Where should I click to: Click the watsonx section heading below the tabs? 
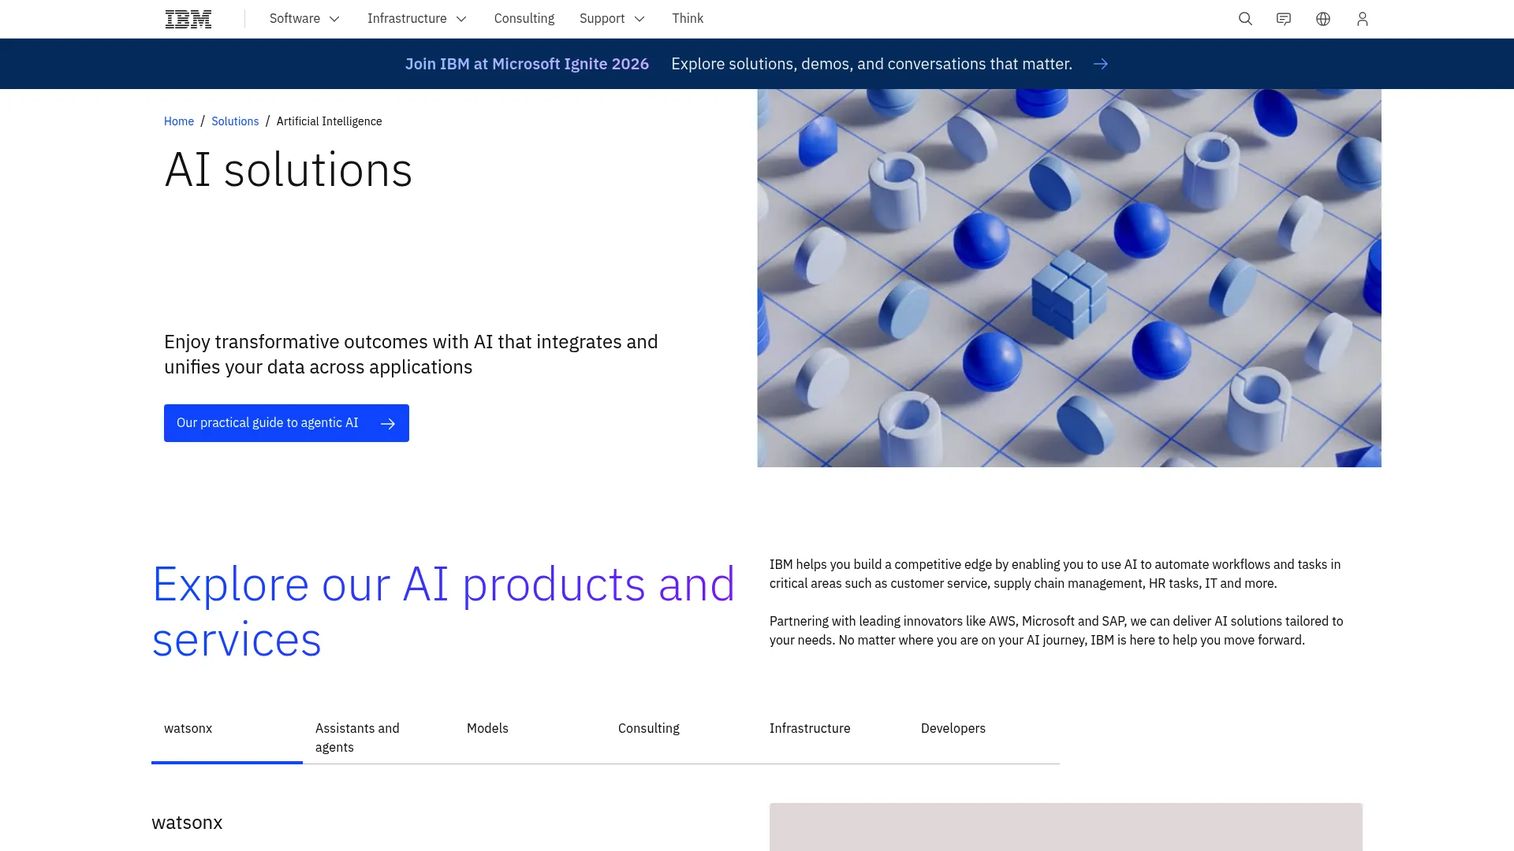[x=187, y=823]
